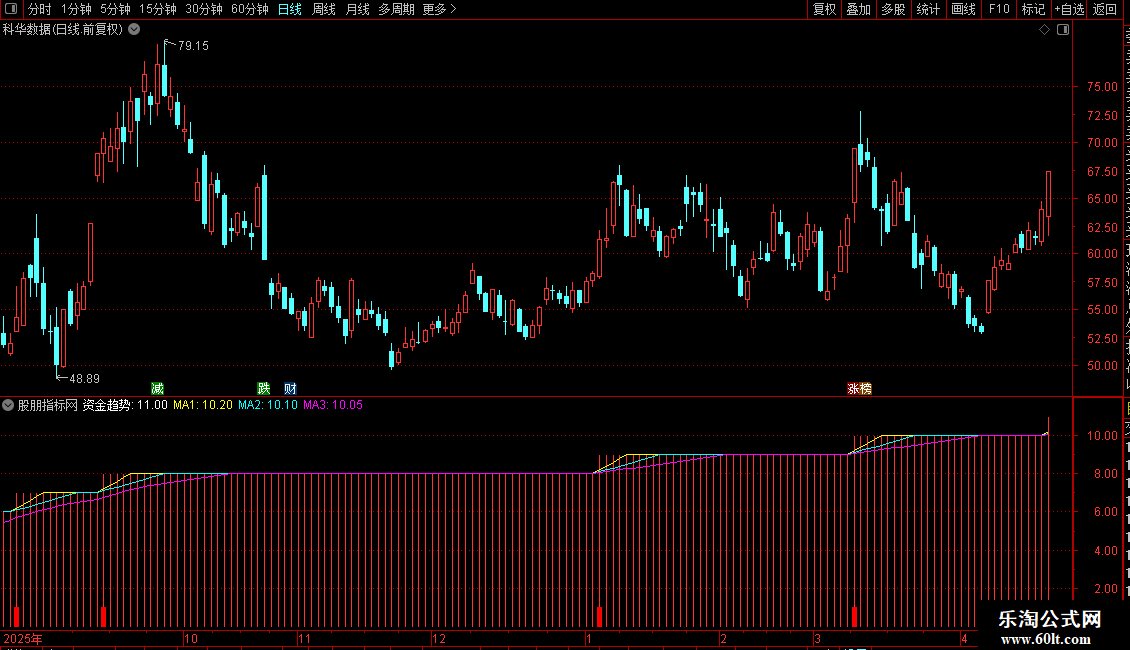Select the 30分钟 period tab
Viewport: 1130px width, 650px height.
click(204, 9)
